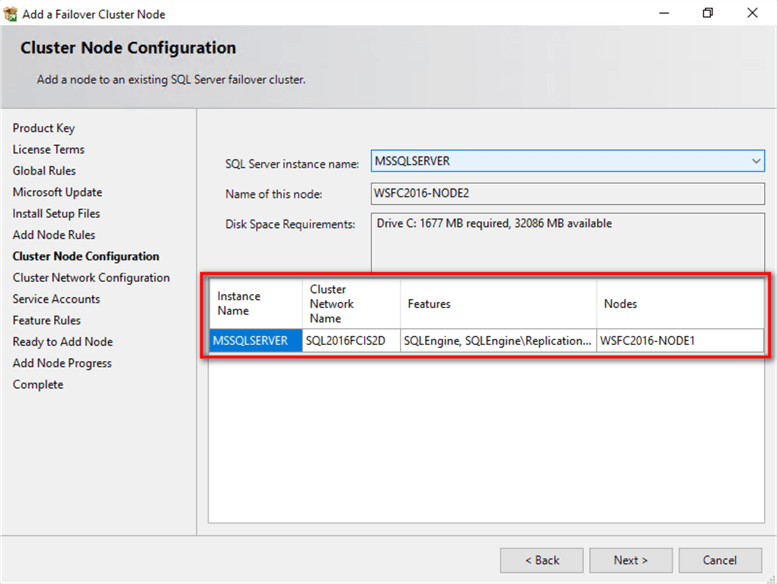Screen dimensions: 777x584
Task: Select the Cluster Node Configuration step
Action: (86, 256)
